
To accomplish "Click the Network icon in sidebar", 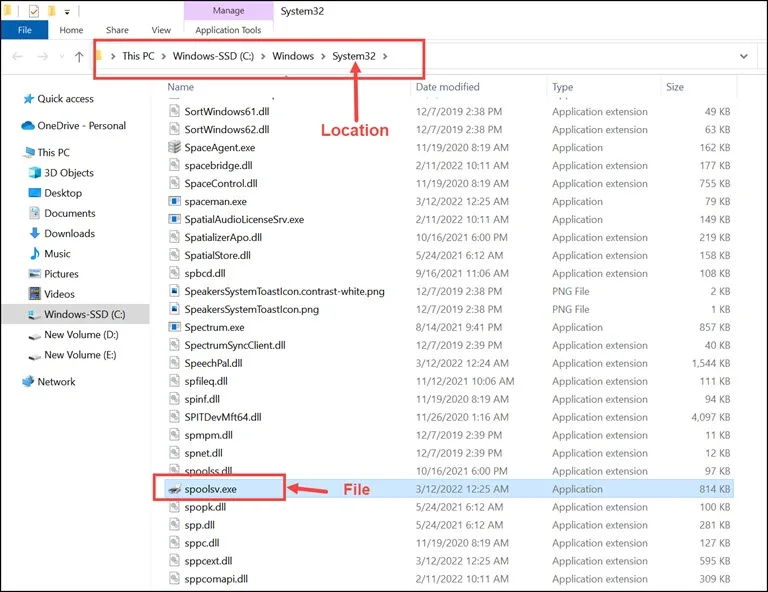I will 28,381.
